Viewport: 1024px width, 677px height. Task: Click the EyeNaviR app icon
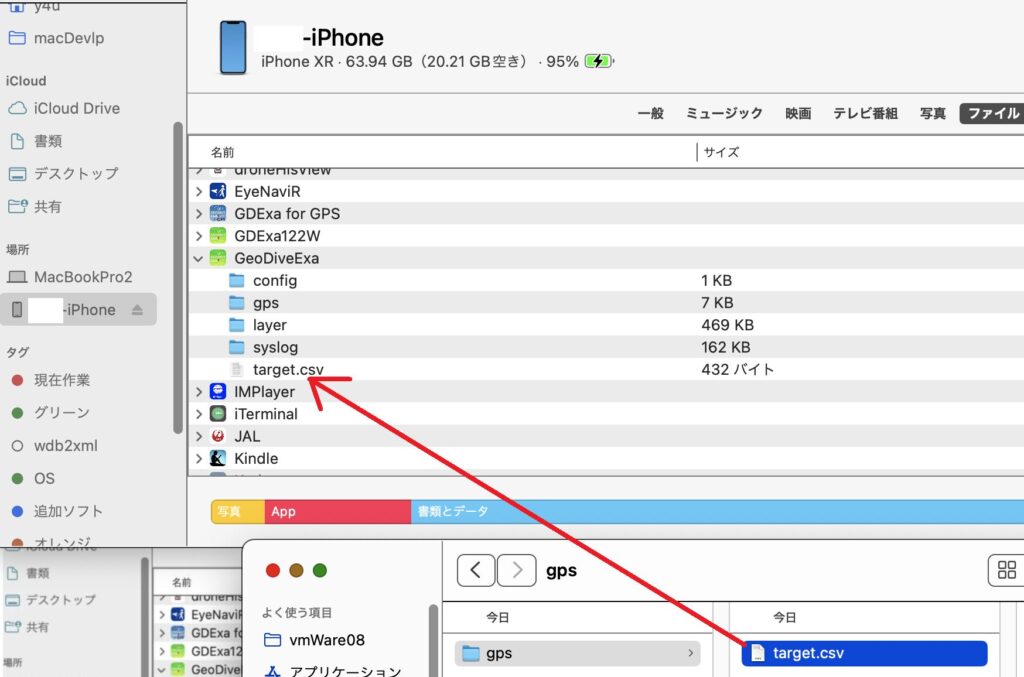[217, 191]
